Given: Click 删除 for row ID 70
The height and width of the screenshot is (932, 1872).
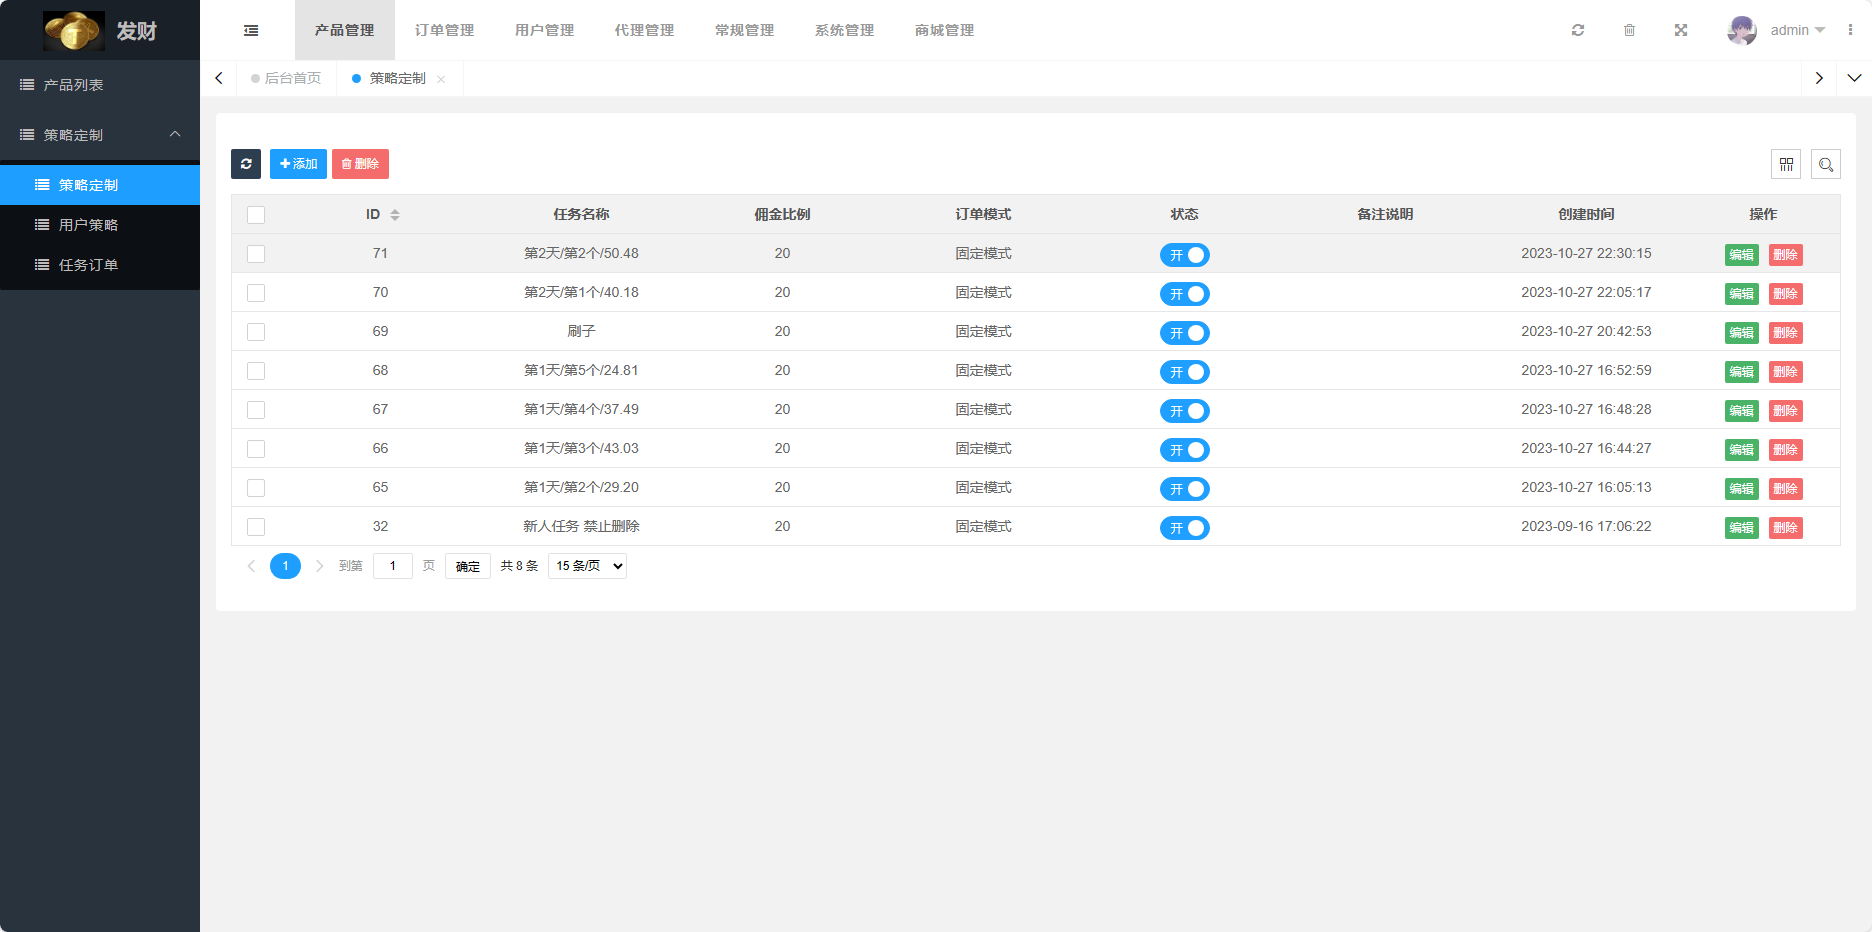Looking at the screenshot, I should coord(1786,294).
